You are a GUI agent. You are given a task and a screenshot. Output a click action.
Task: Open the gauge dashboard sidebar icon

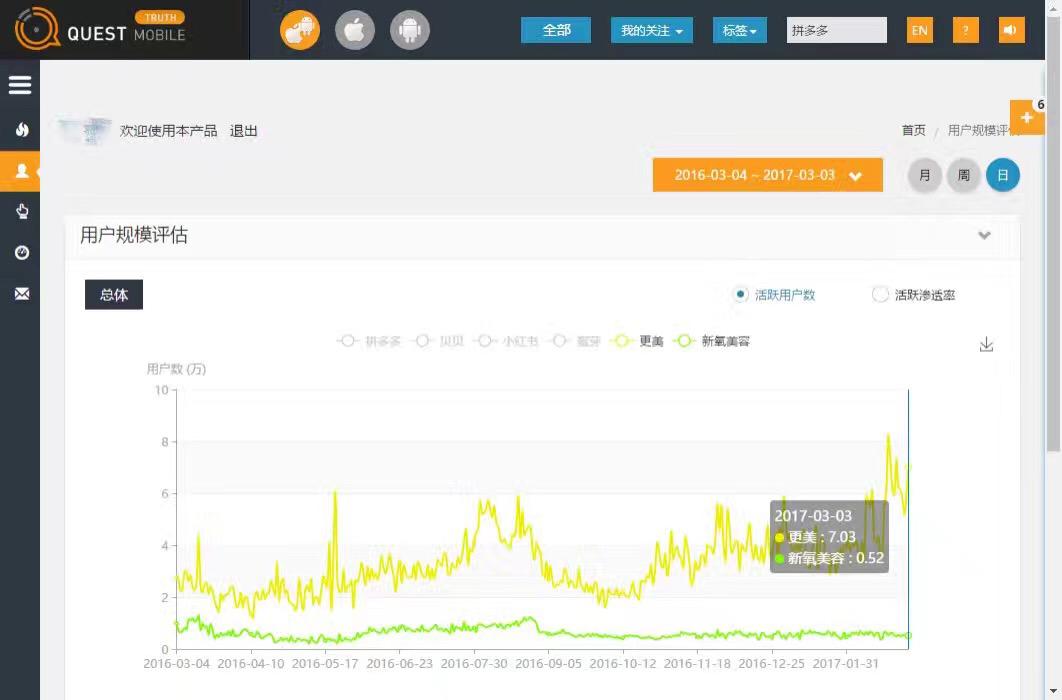click(x=21, y=253)
